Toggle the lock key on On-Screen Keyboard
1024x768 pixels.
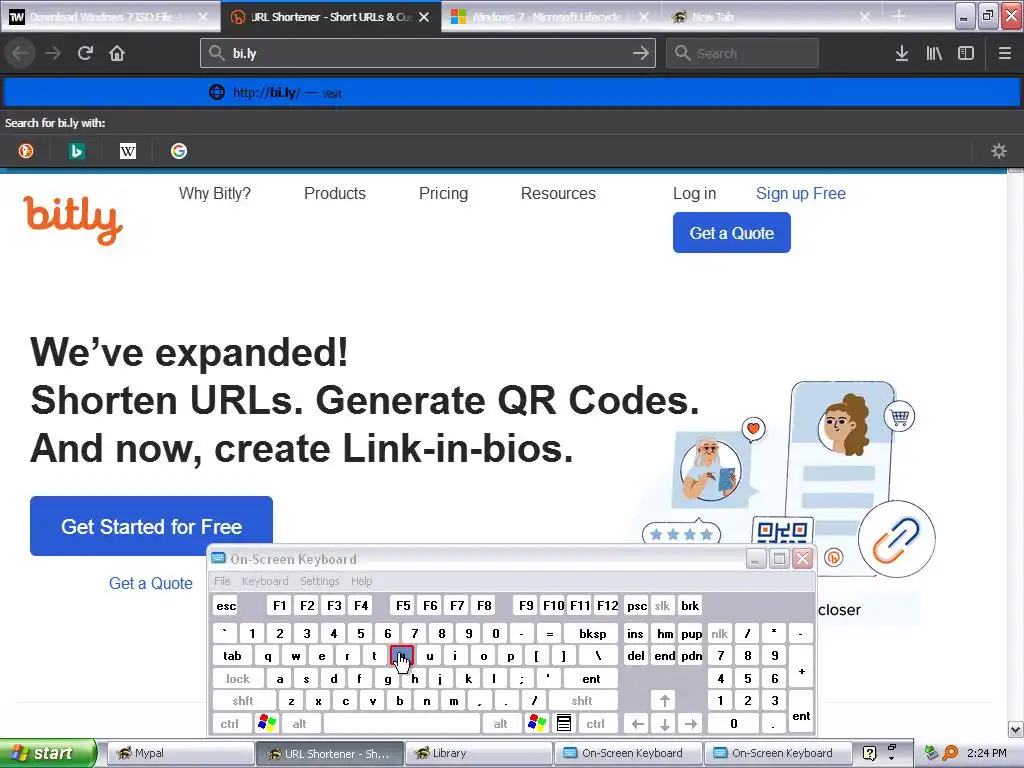click(238, 679)
